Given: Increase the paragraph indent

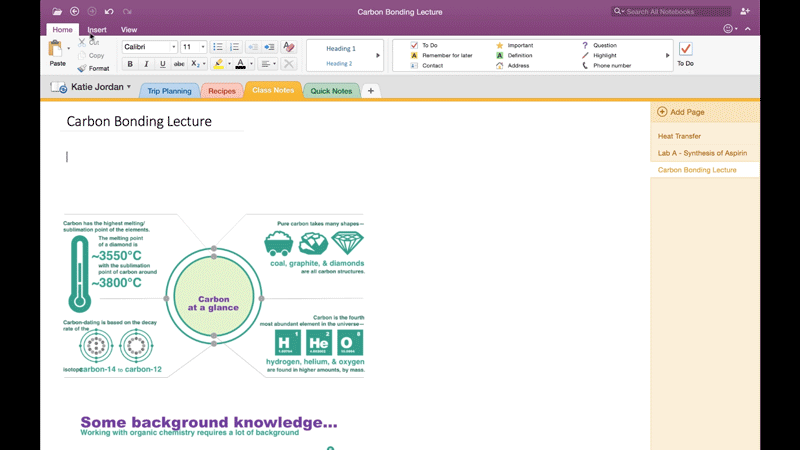Looking at the screenshot, I should coord(269,47).
